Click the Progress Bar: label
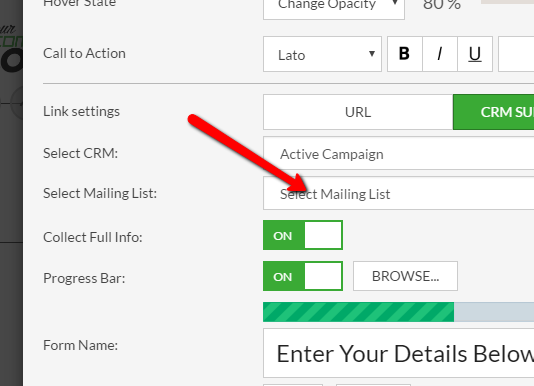Viewport: 534px width, 386px height. 84,278
